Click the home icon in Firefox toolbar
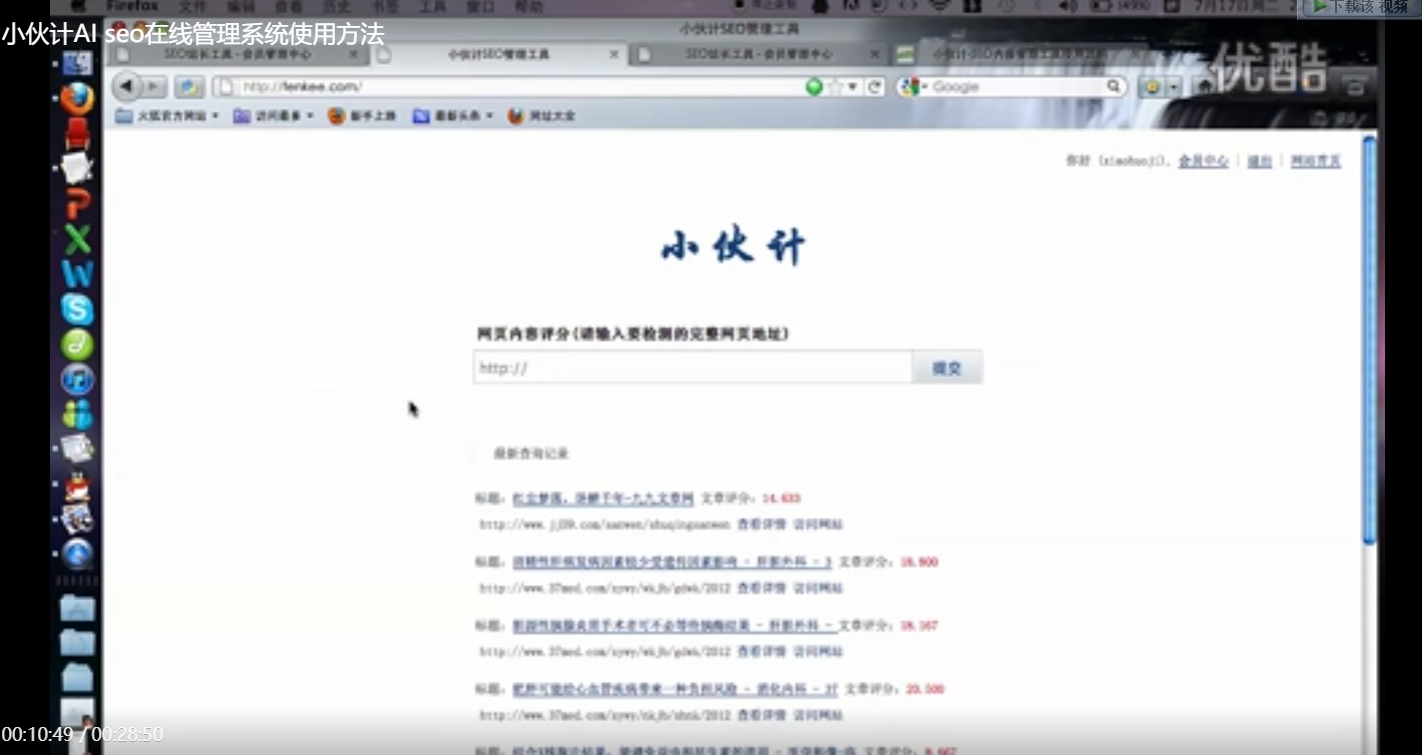 (x=1205, y=87)
